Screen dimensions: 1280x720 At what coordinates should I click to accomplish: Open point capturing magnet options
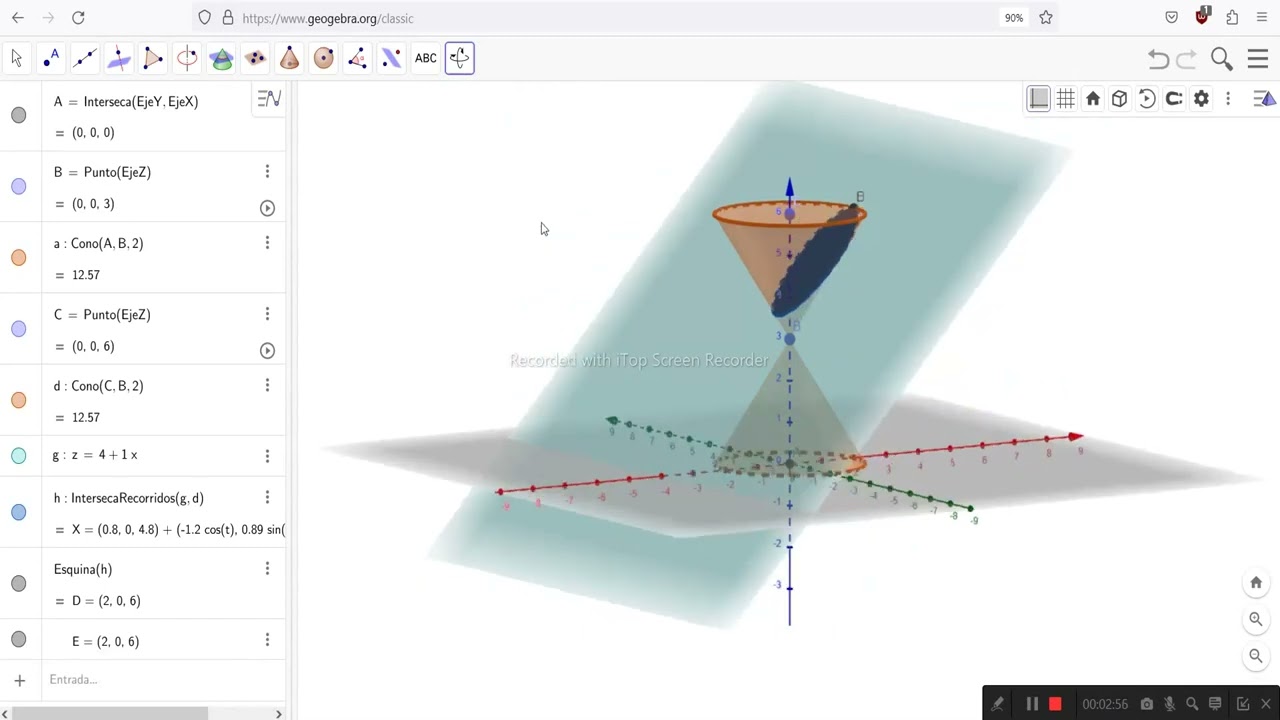point(1174,98)
